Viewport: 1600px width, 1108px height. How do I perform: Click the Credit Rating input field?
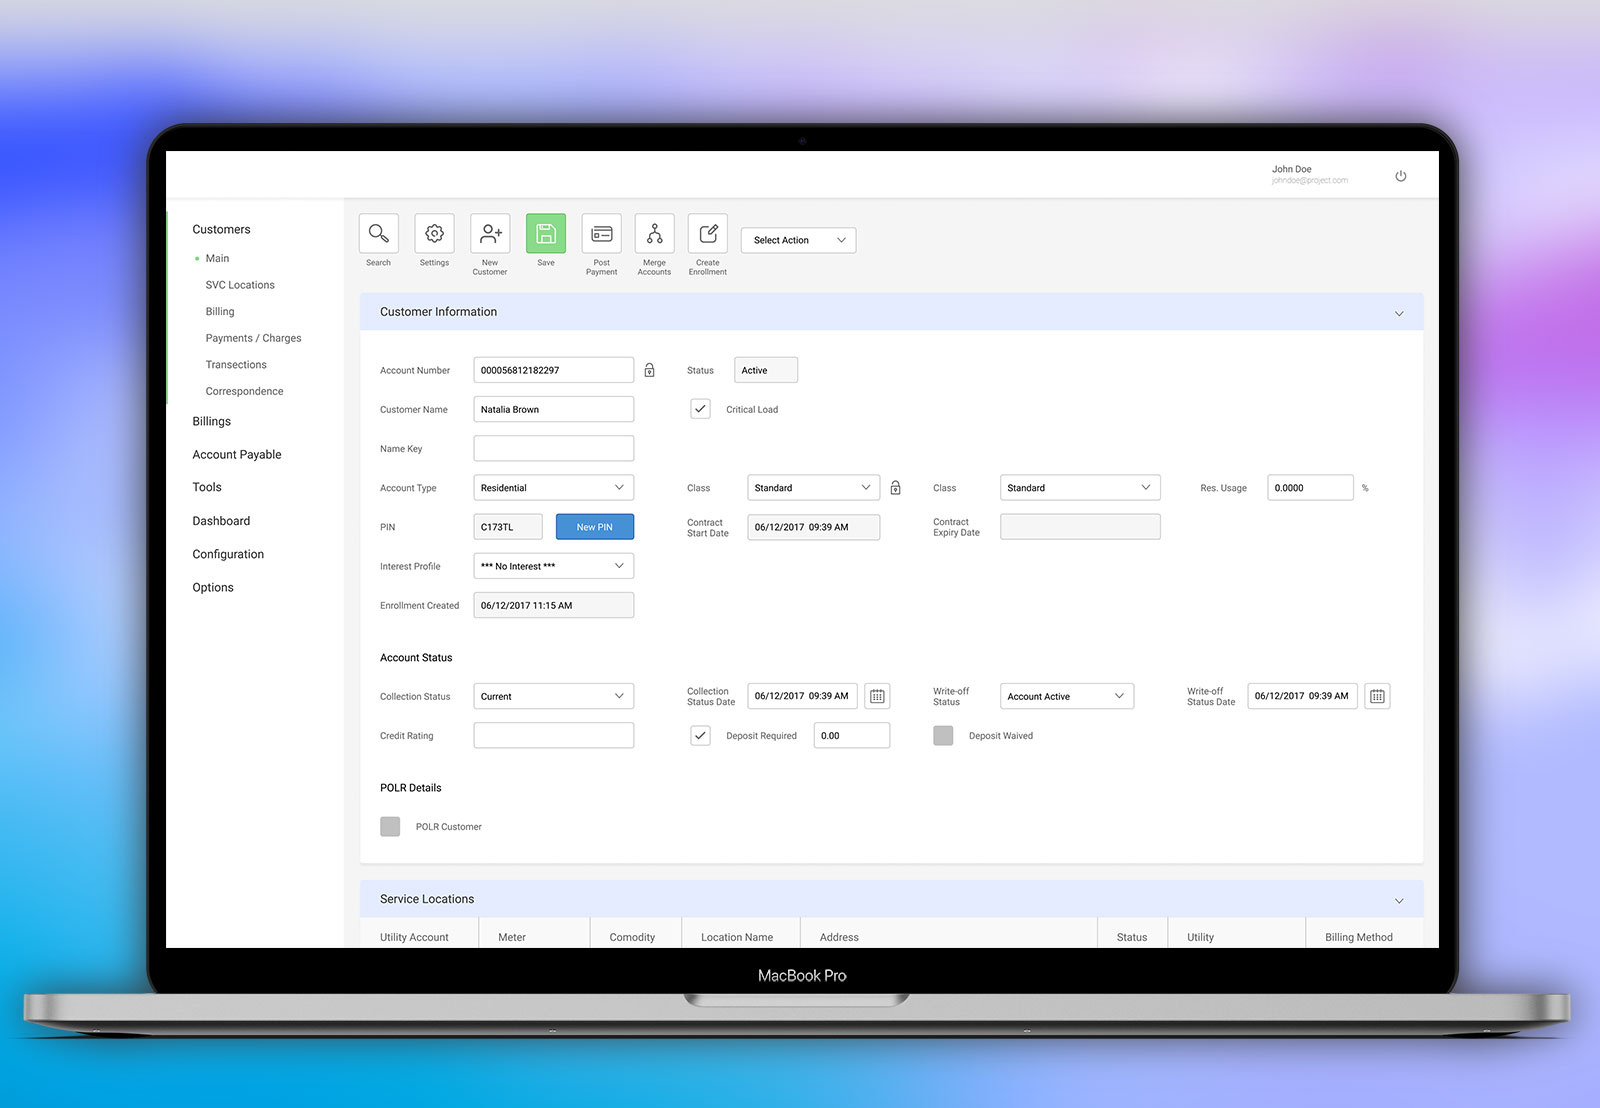553,735
